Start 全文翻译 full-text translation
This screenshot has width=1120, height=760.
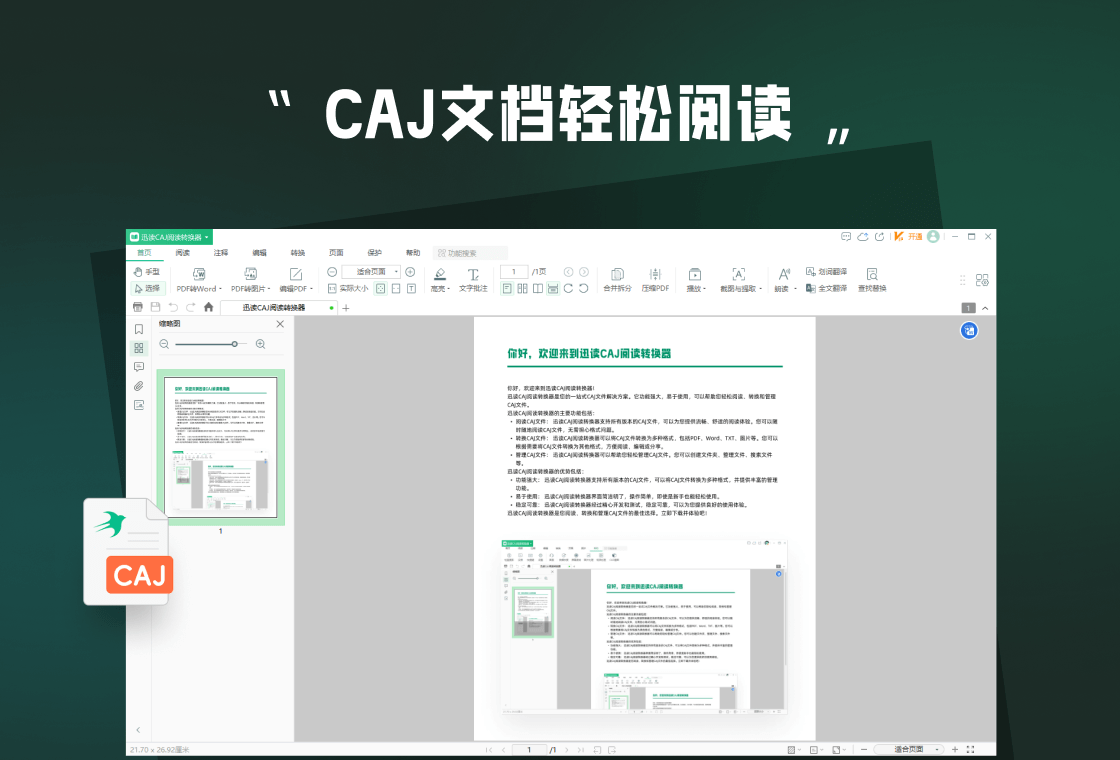[x=826, y=289]
